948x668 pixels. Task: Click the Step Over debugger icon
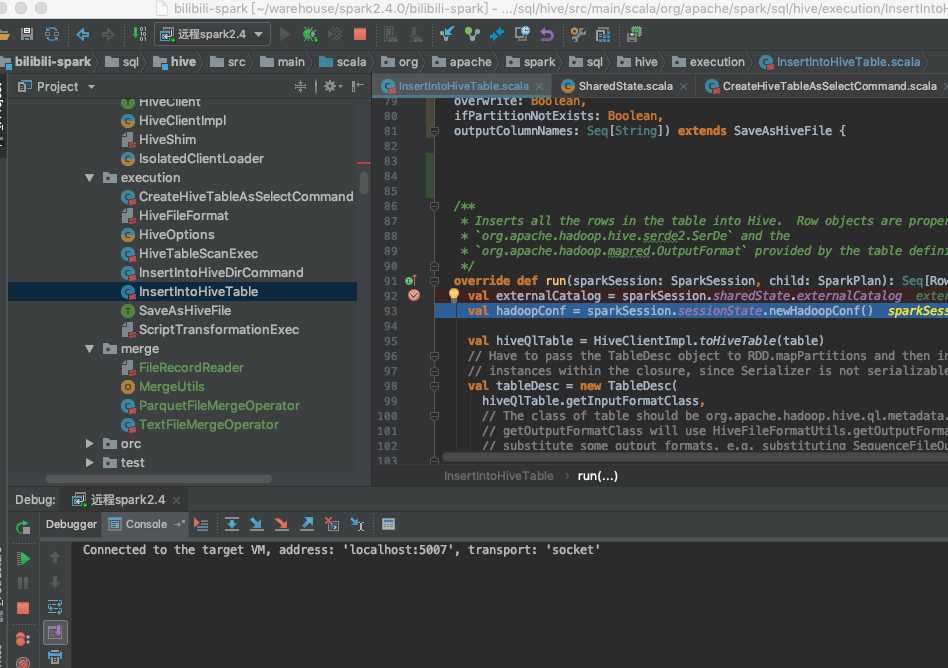pos(231,524)
